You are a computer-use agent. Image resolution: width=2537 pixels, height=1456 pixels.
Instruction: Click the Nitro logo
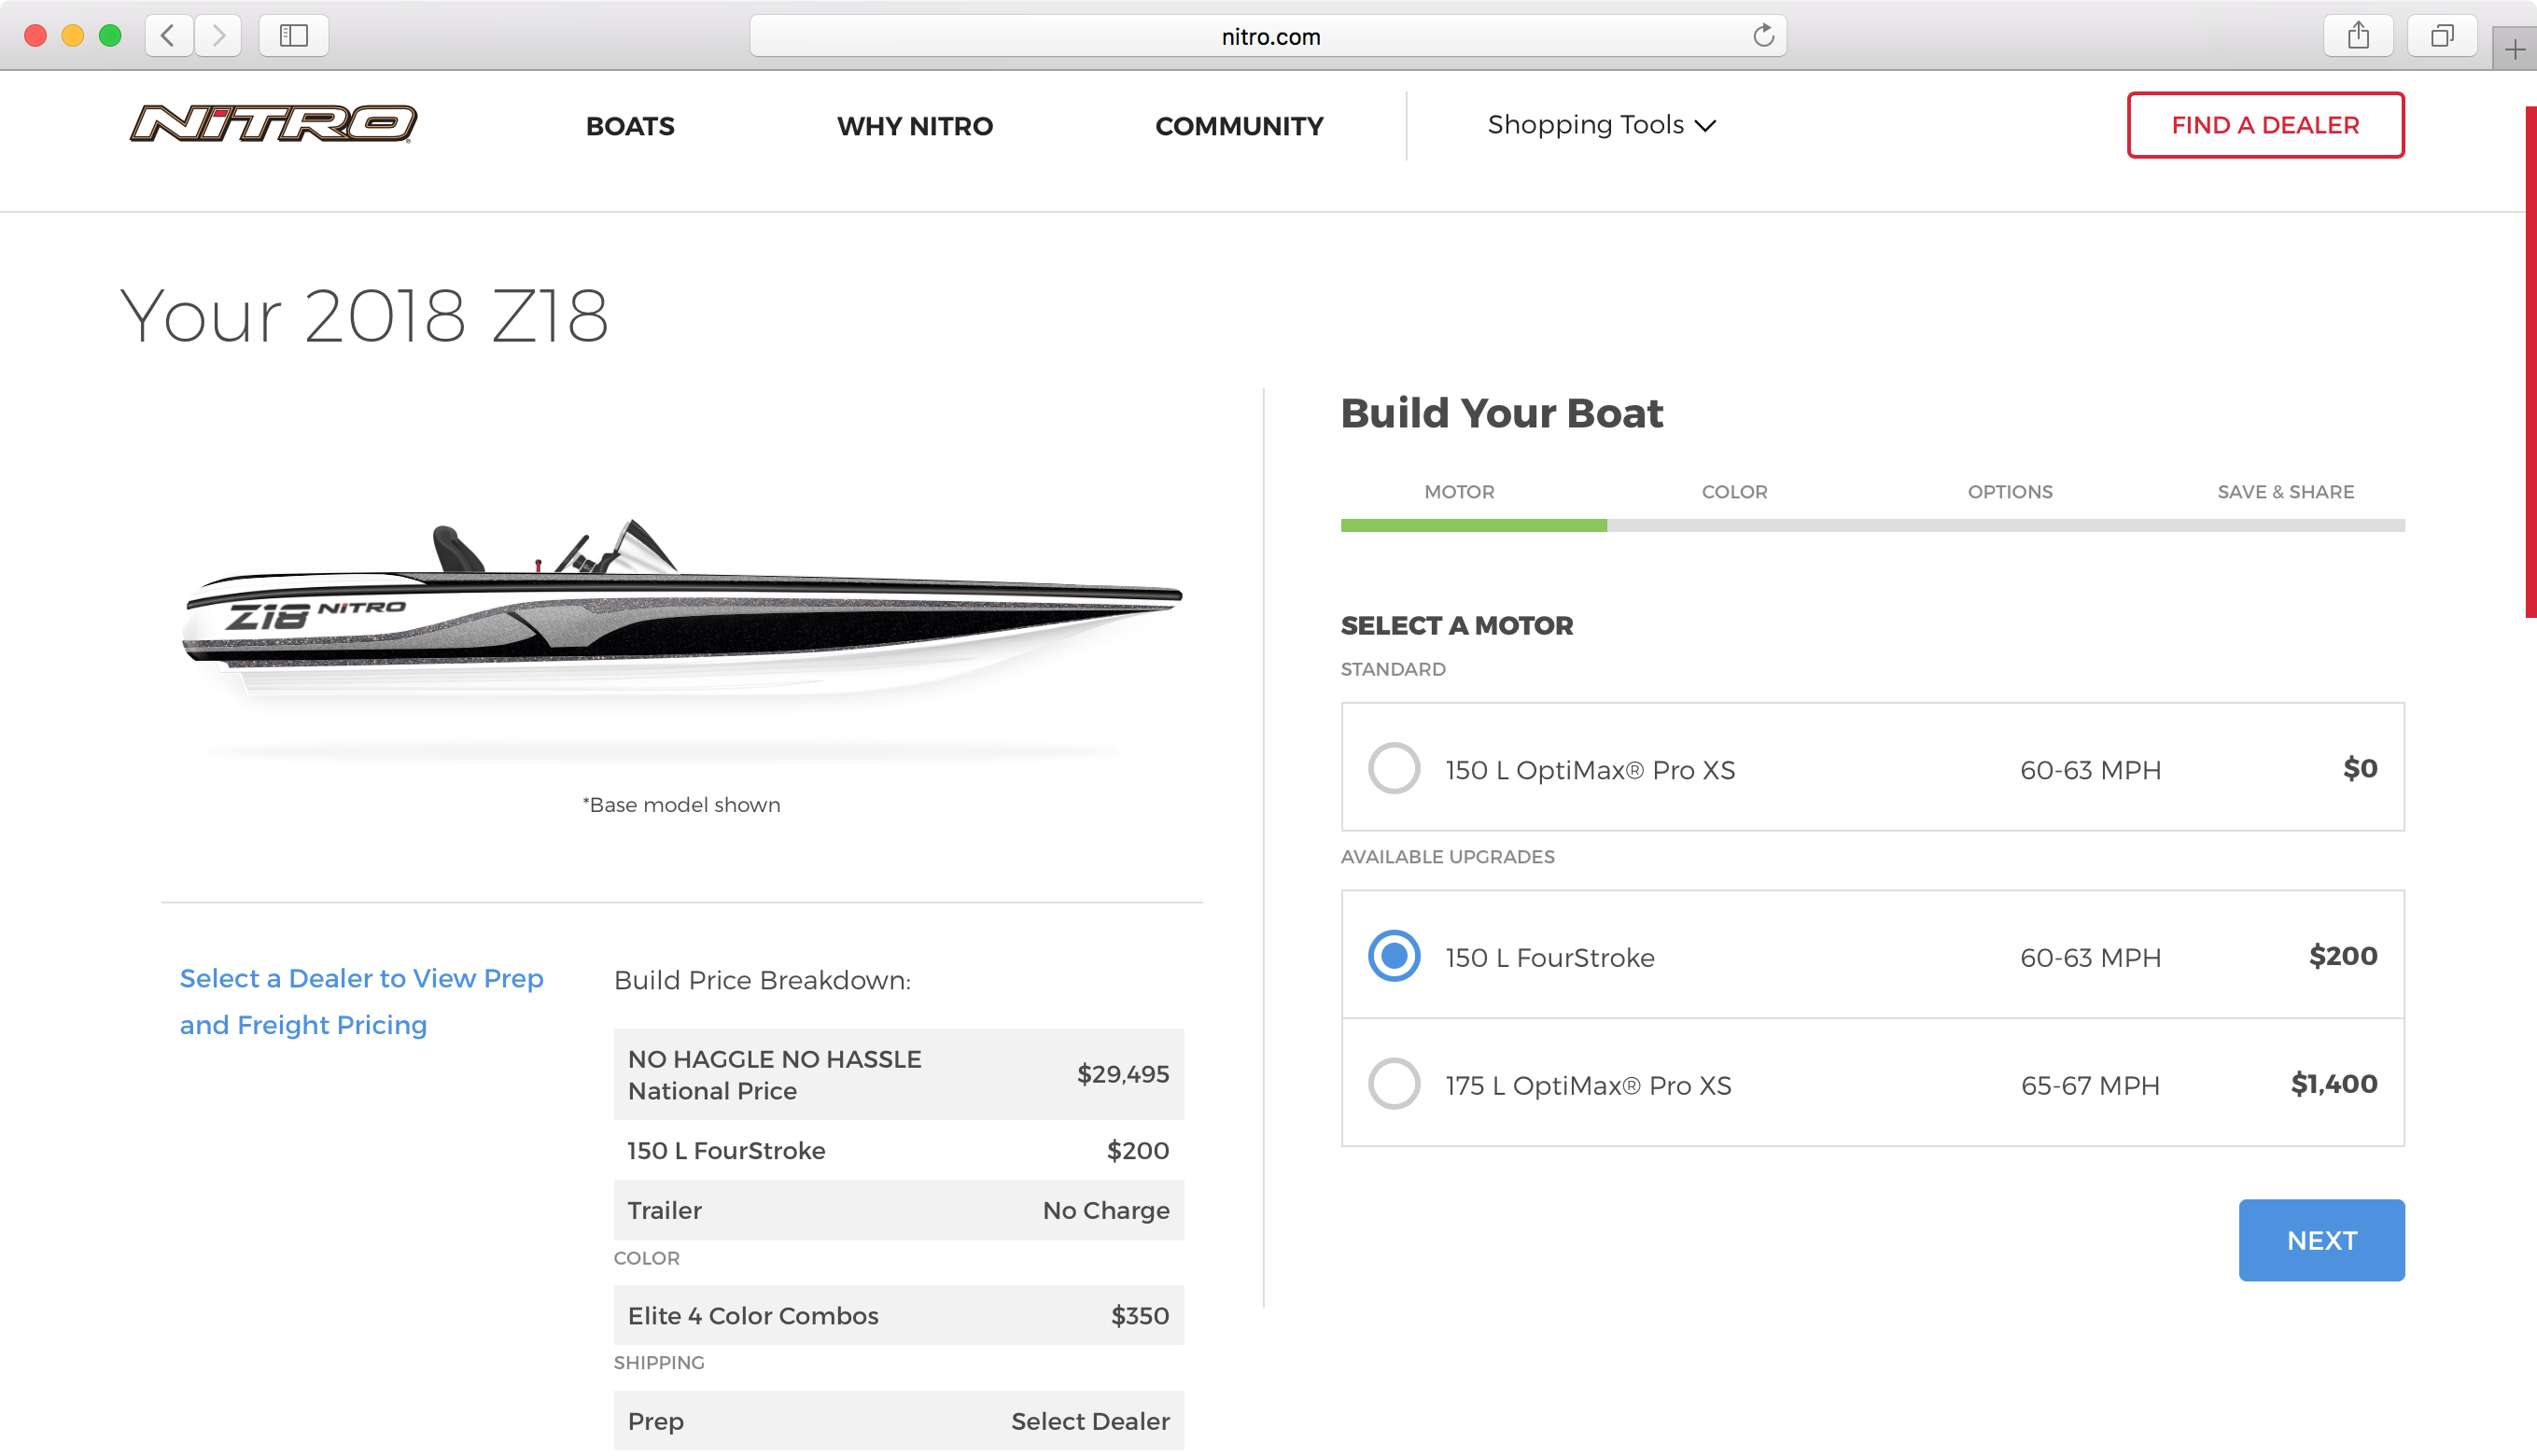pos(273,124)
